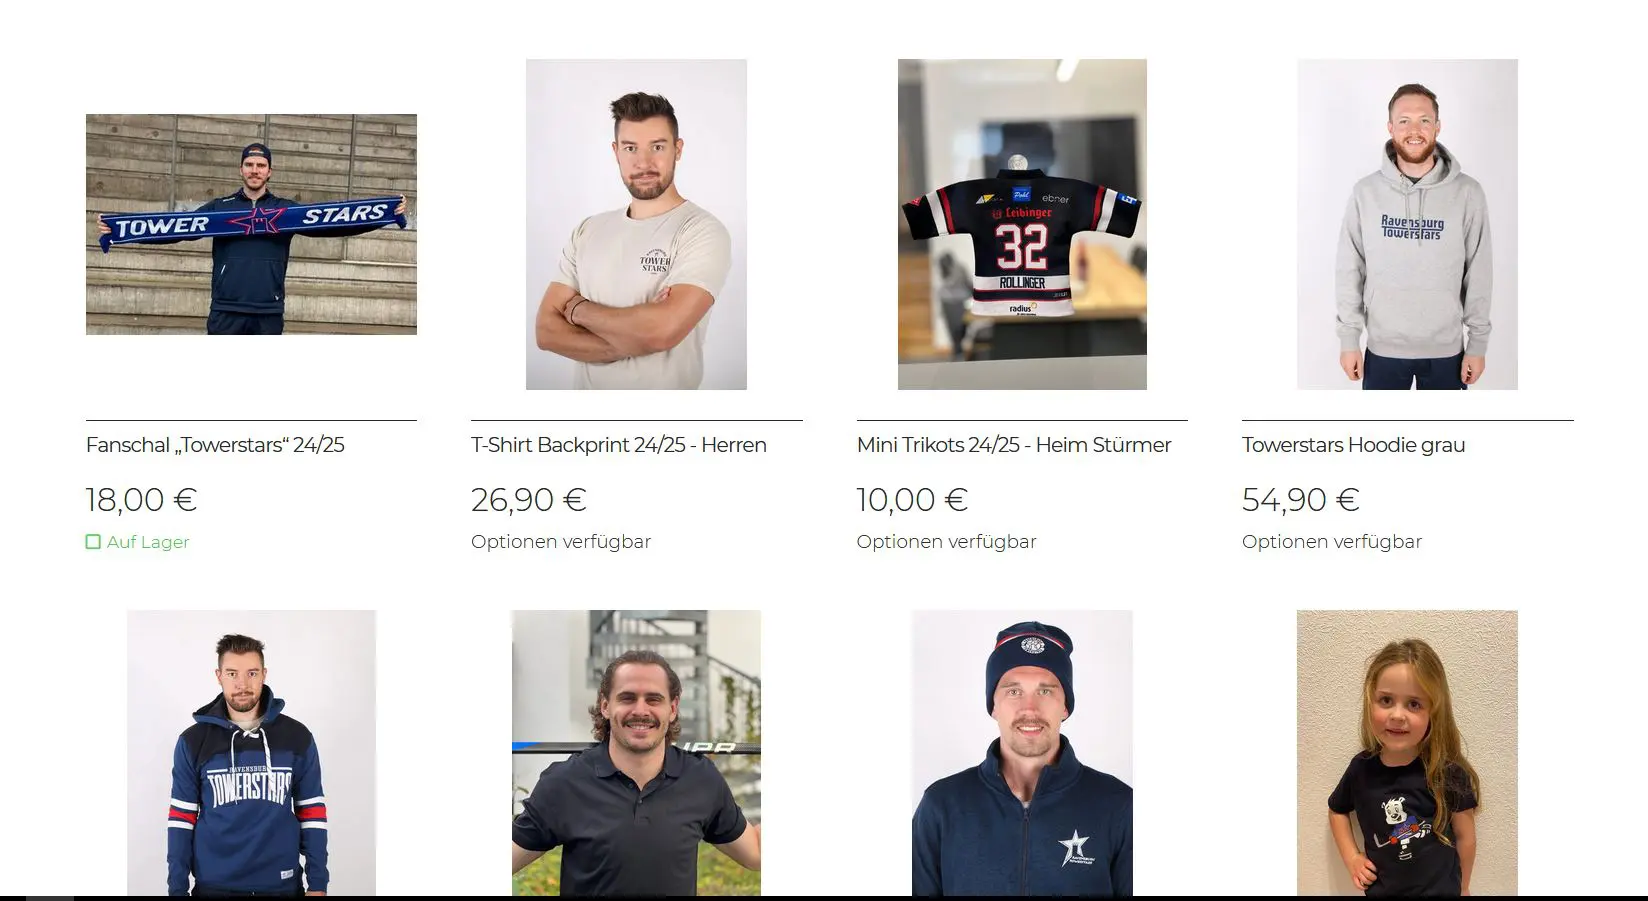The image size is (1648, 901).
Task: Click the Auf Lager availability text
Action: point(148,542)
